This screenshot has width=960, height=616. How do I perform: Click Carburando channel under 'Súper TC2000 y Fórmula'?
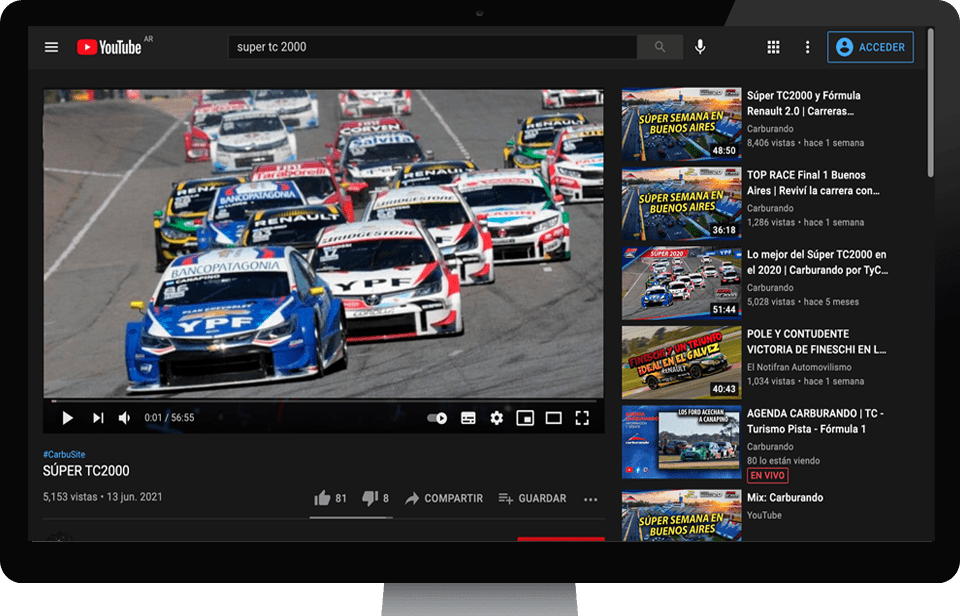click(770, 129)
